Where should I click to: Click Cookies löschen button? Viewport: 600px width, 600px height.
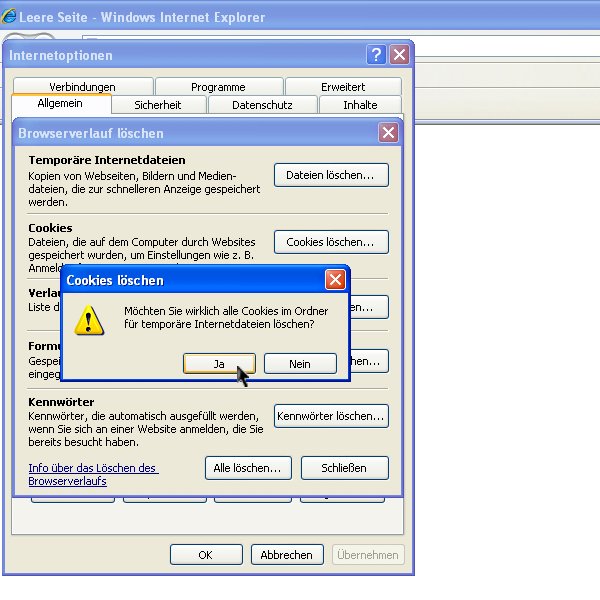point(331,242)
